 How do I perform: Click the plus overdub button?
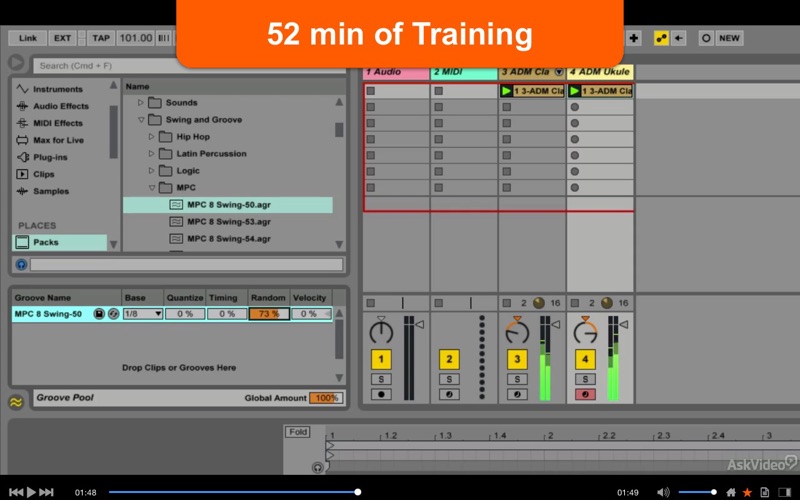(x=634, y=38)
